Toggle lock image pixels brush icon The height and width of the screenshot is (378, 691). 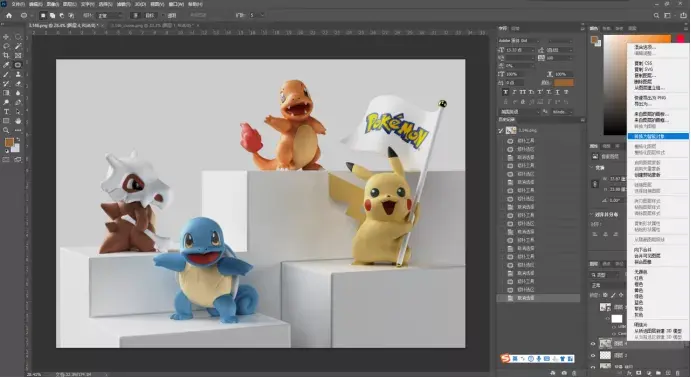coord(613,295)
